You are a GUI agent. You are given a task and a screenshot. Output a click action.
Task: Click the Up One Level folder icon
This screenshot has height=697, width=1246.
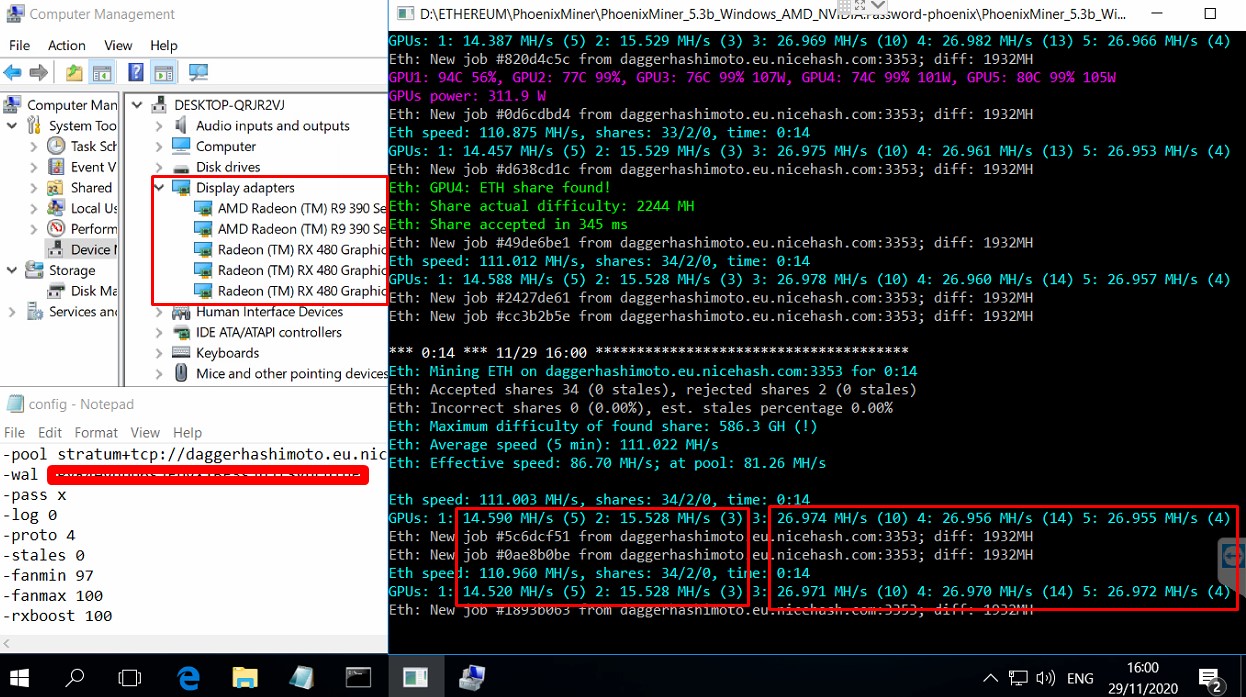[74, 73]
